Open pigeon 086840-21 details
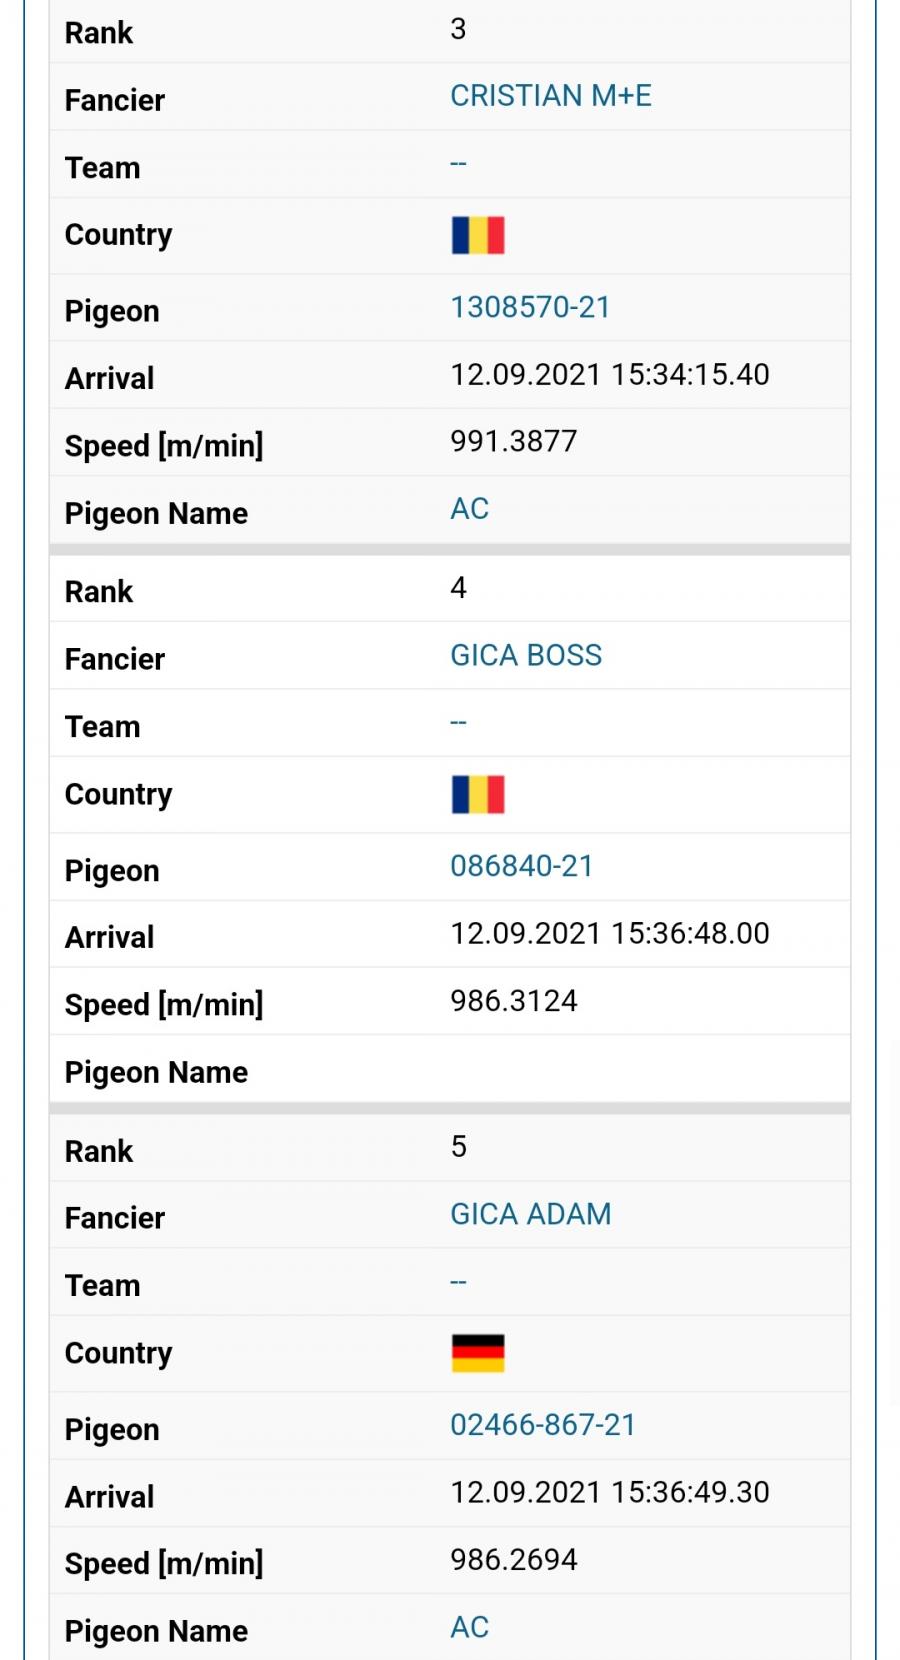Screen dimensions: 900x1660 tap(522, 866)
